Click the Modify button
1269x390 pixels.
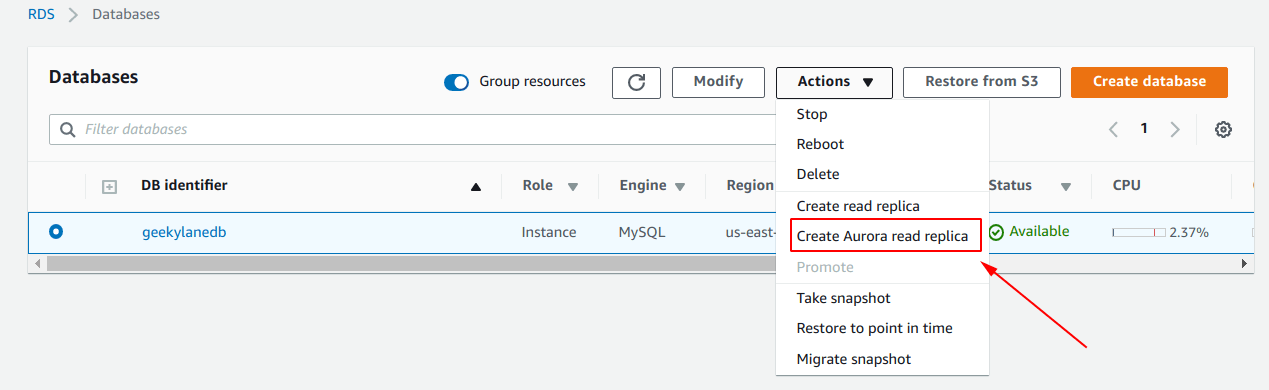coord(718,82)
